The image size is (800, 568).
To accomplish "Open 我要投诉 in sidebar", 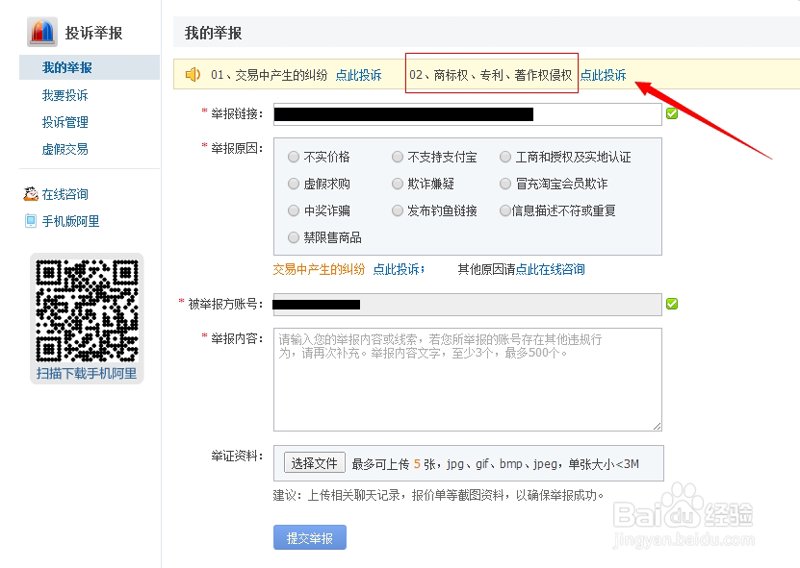I will pyautogui.click(x=65, y=95).
